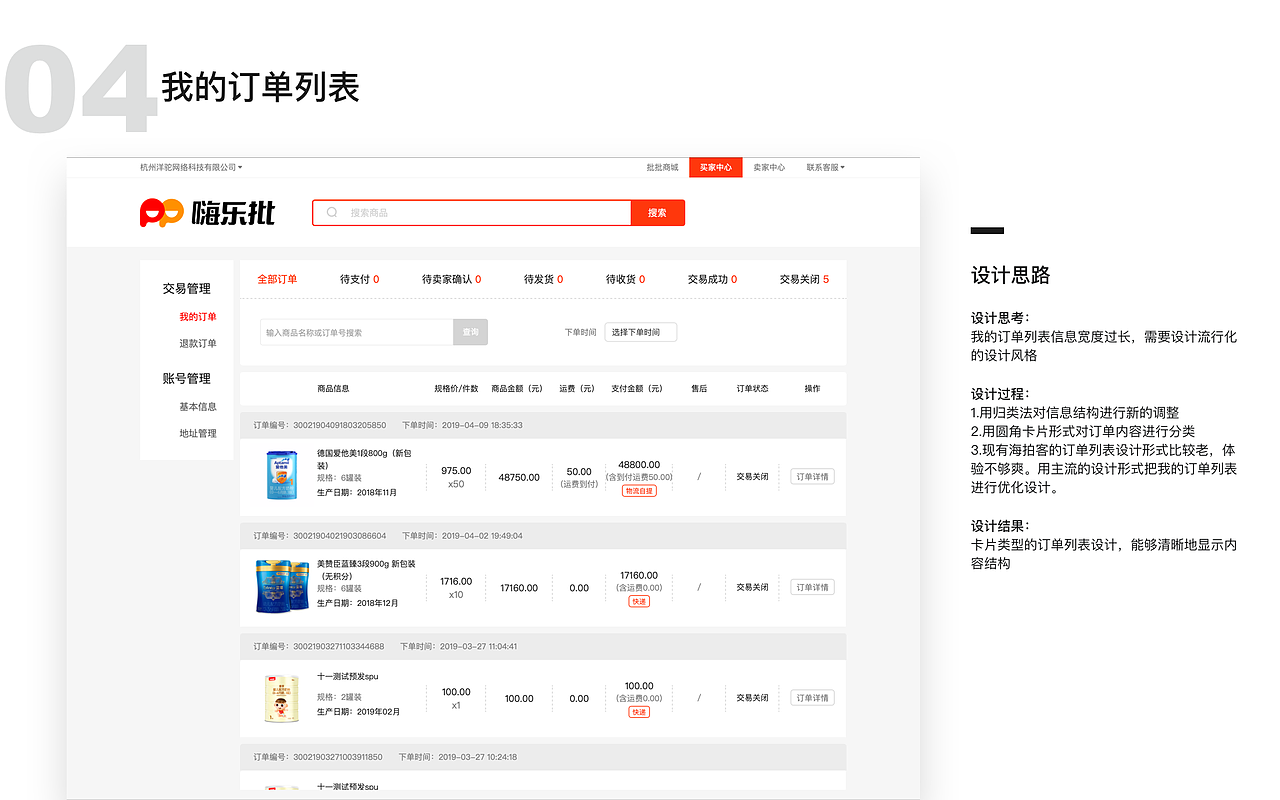Switch to the 买家中心 tab
The height and width of the screenshot is (800, 1280).
point(715,167)
